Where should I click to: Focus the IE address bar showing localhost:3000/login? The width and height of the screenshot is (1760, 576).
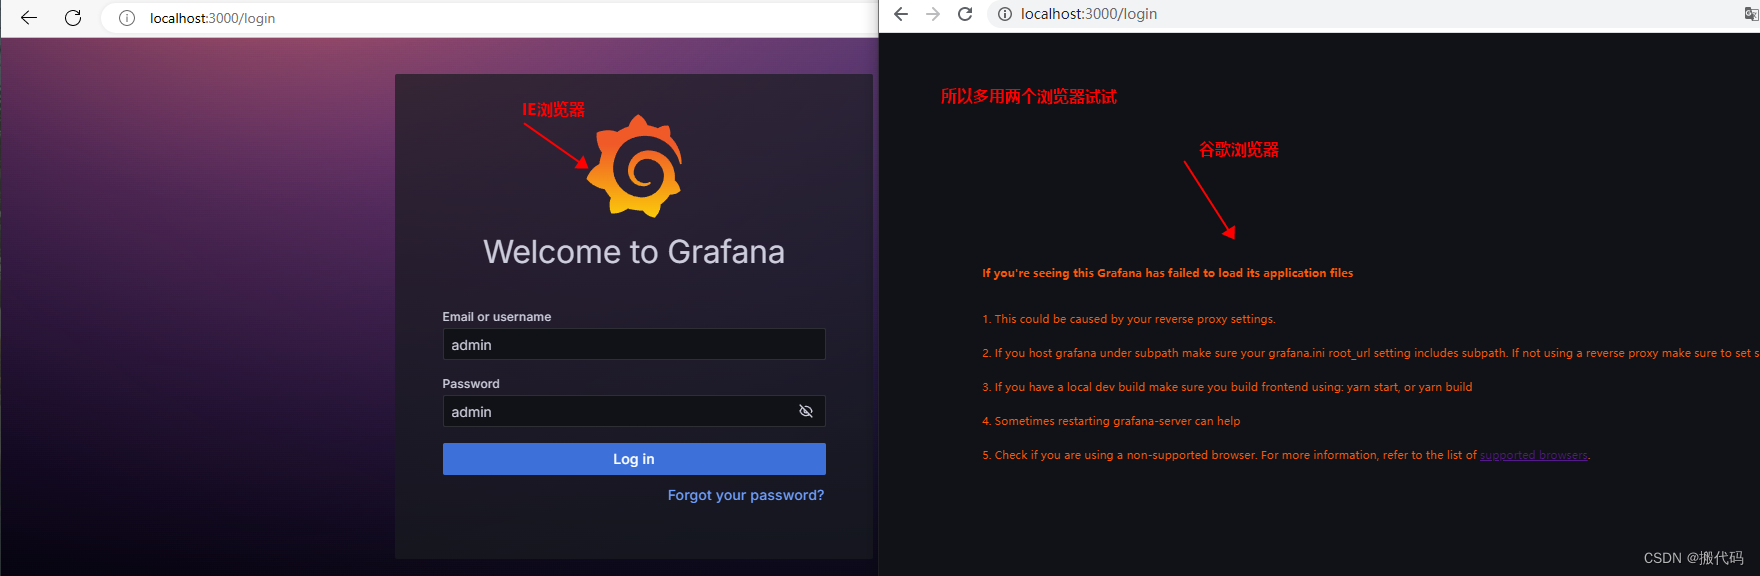(490, 18)
